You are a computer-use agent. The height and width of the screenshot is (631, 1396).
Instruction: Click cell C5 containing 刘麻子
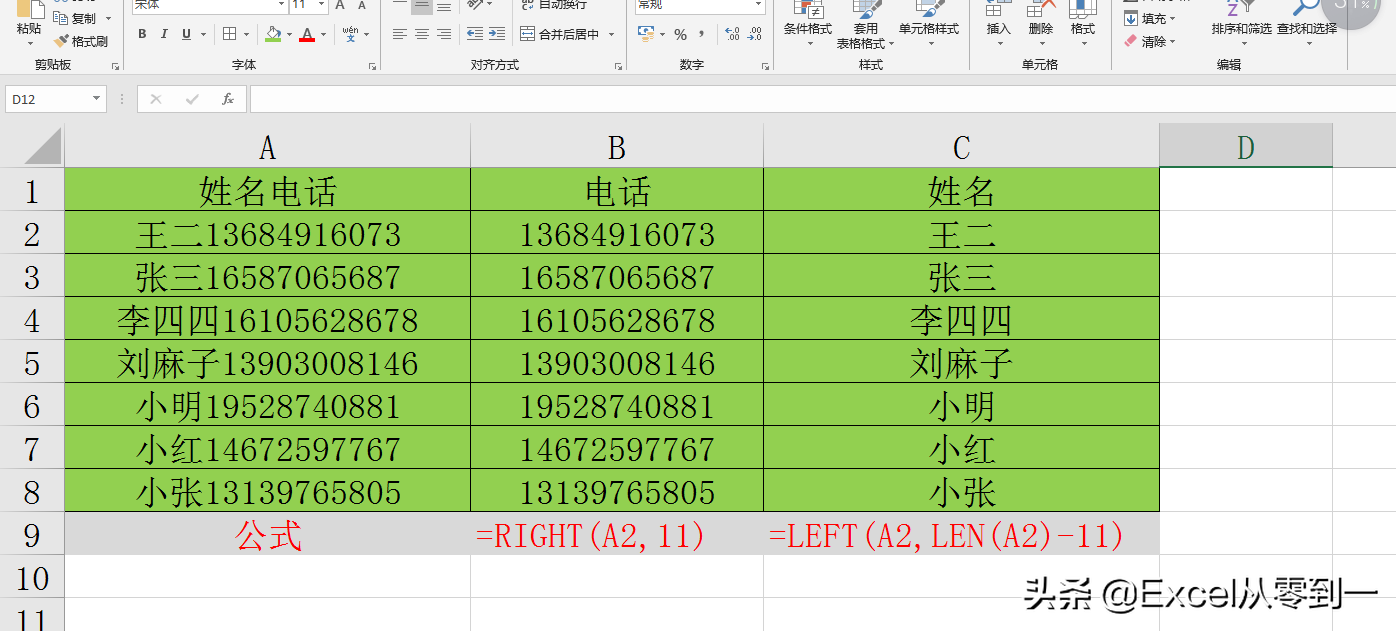click(961, 362)
